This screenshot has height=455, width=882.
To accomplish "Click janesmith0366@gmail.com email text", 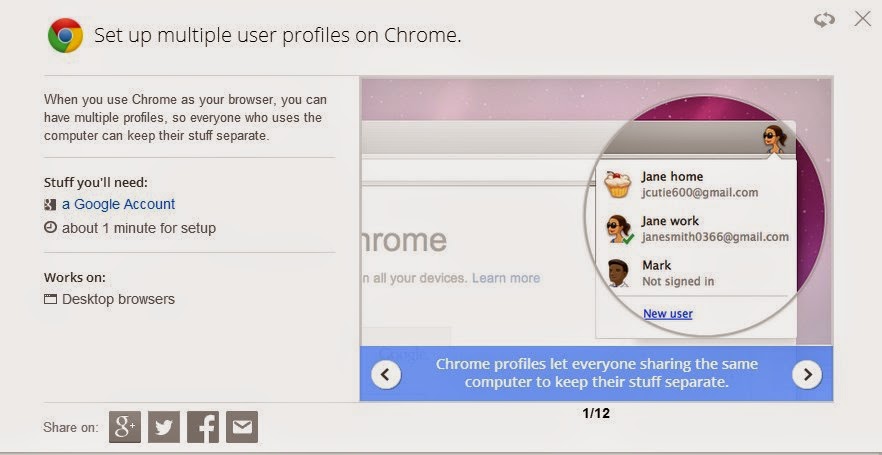I will pos(715,237).
